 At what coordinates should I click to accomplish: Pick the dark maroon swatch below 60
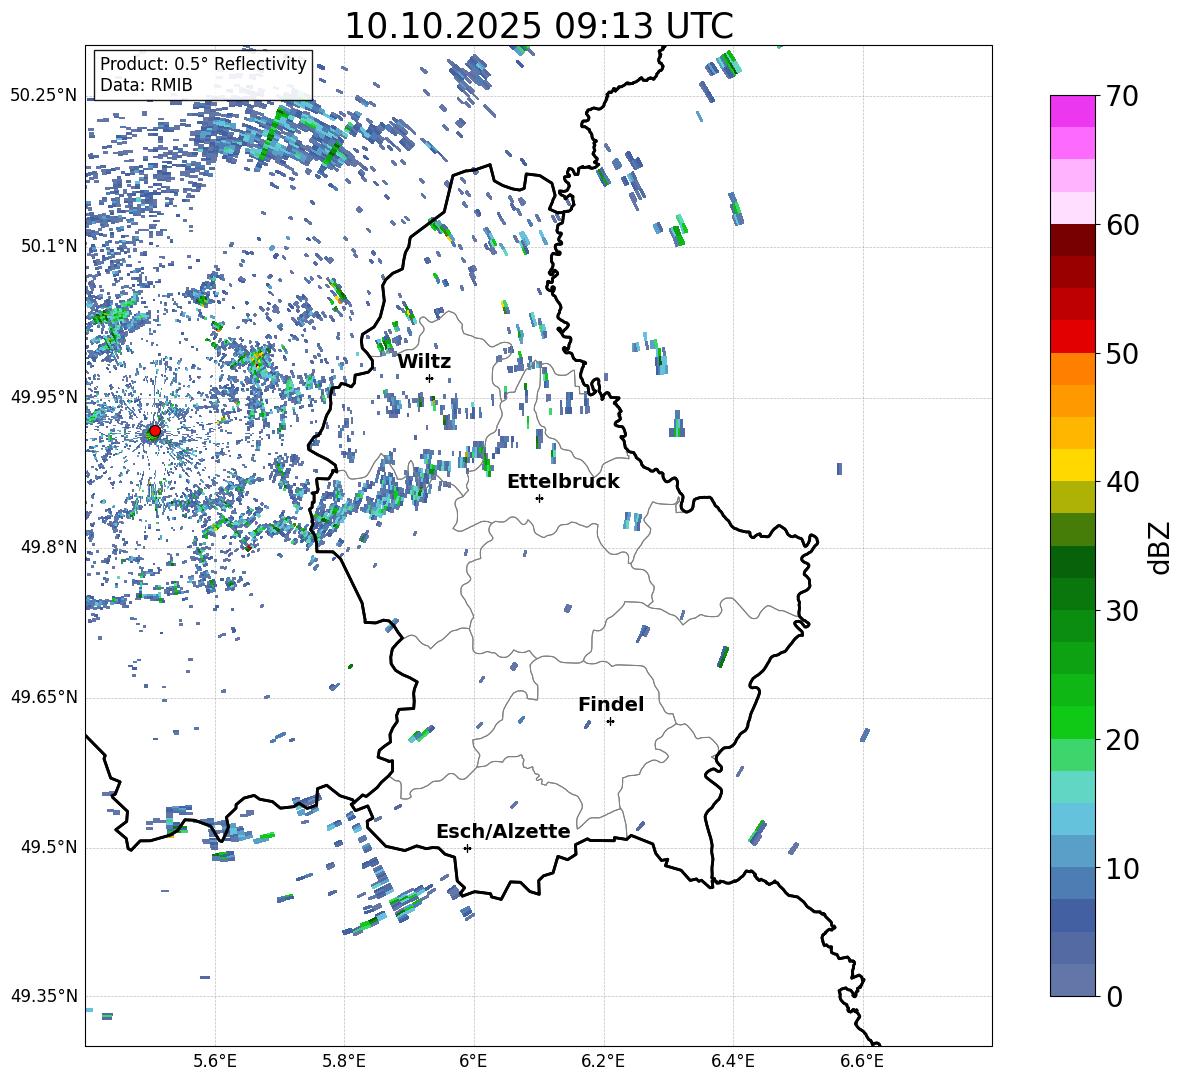point(1073,240)
